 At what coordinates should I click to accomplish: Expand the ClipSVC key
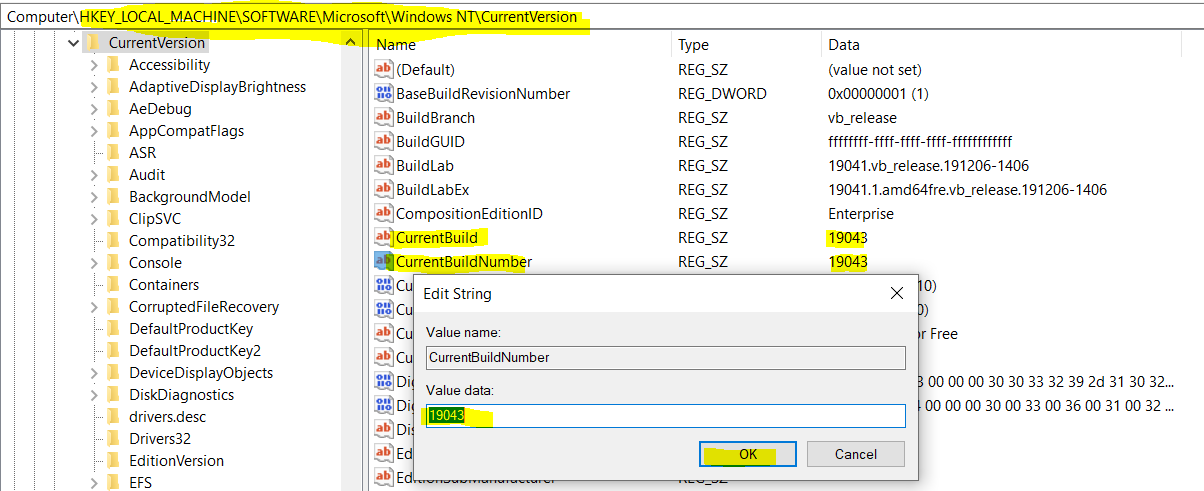[x=94, y=219]
